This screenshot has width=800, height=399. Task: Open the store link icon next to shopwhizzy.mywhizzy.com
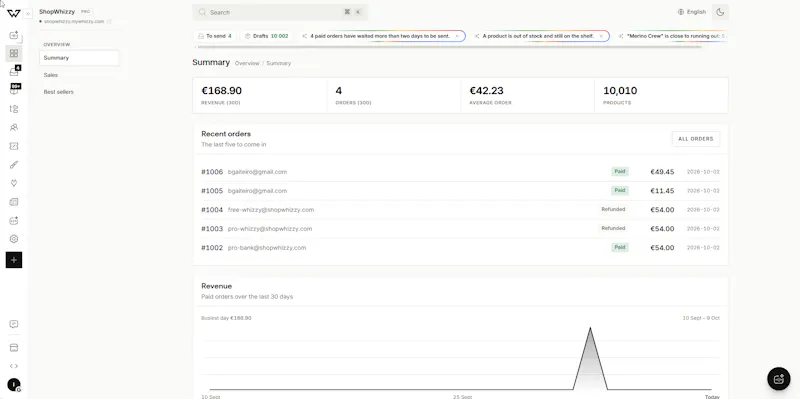coord(109,21)
